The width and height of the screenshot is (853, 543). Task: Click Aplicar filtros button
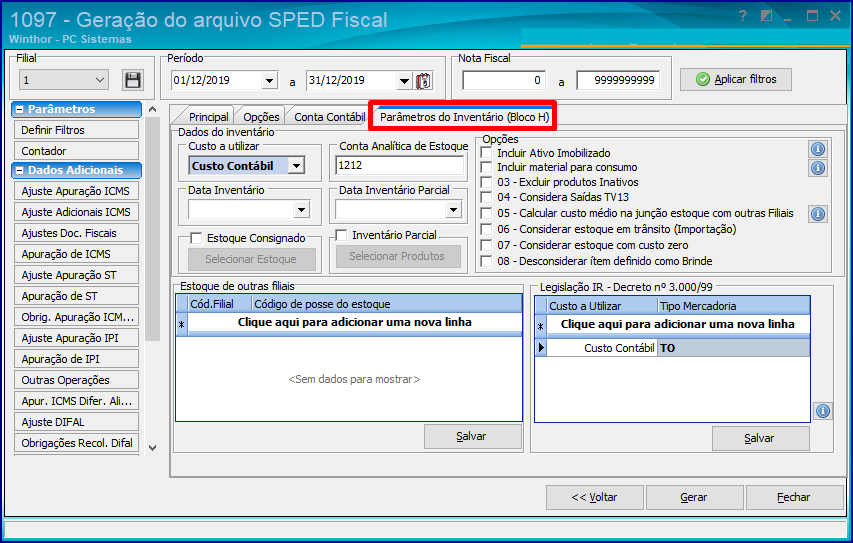735,79
